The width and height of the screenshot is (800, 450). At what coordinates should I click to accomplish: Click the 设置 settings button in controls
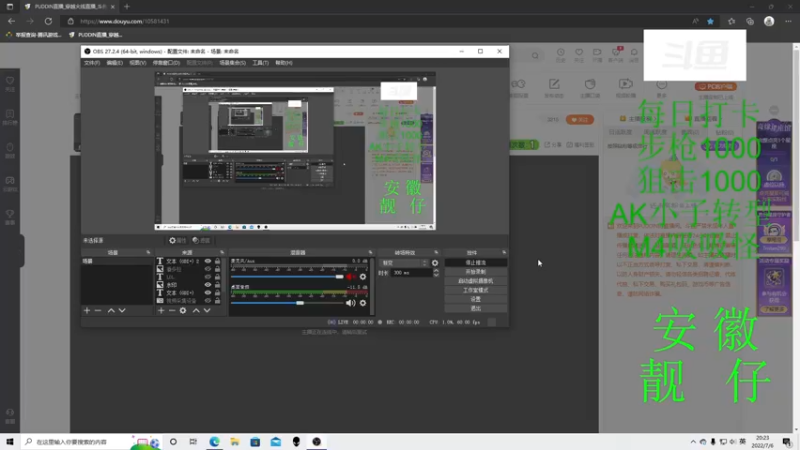coord(476,299)
